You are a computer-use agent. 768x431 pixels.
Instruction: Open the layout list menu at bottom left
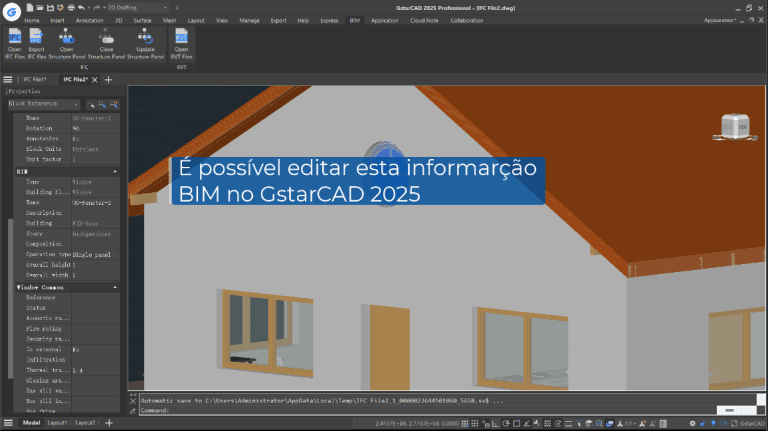8,423
